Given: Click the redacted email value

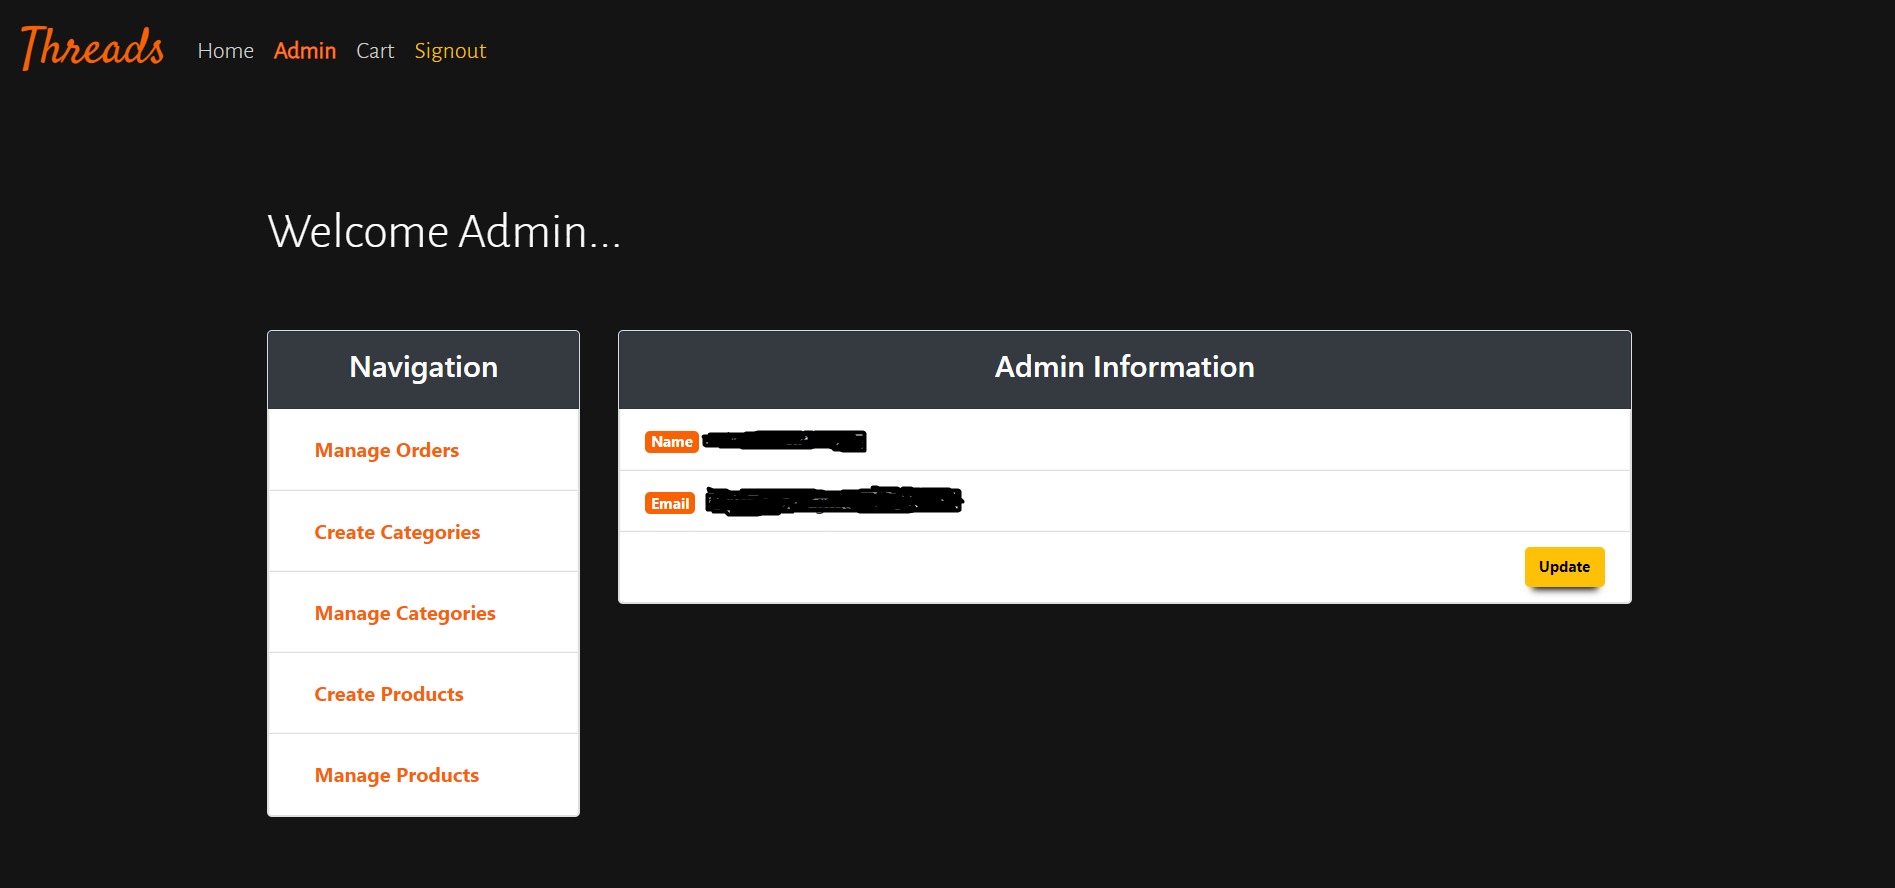Looking at the screenshot, I should pos(833,500).
